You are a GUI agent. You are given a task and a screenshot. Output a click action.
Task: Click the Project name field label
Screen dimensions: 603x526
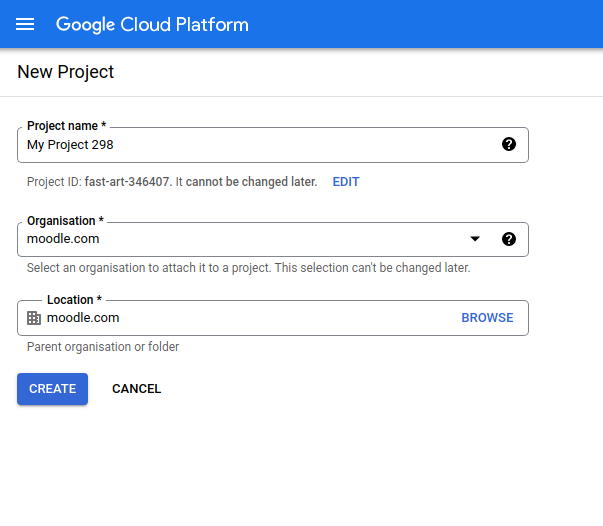67,126
